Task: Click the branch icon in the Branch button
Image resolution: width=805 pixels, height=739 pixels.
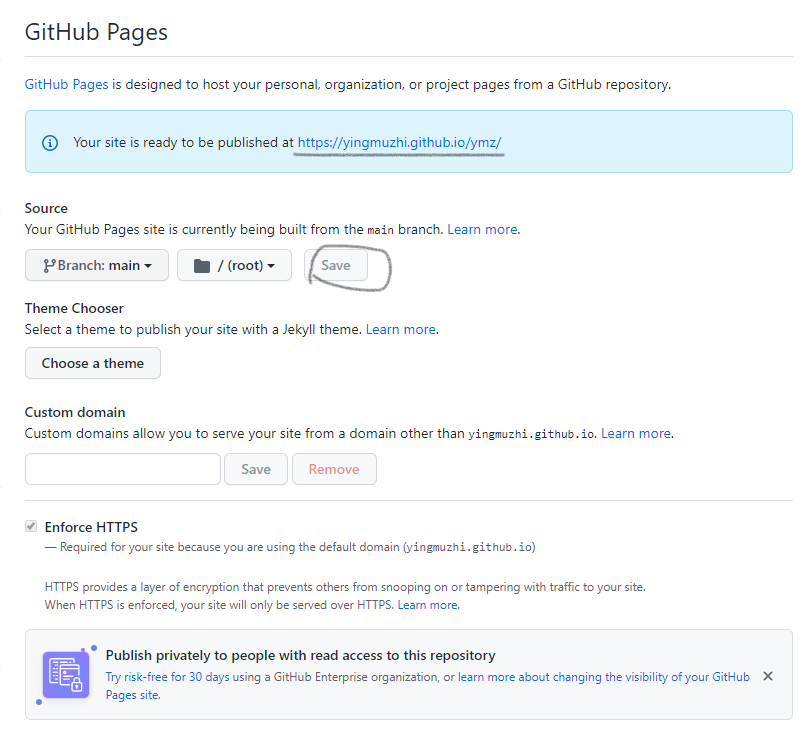Action: (x=49, y=266)
